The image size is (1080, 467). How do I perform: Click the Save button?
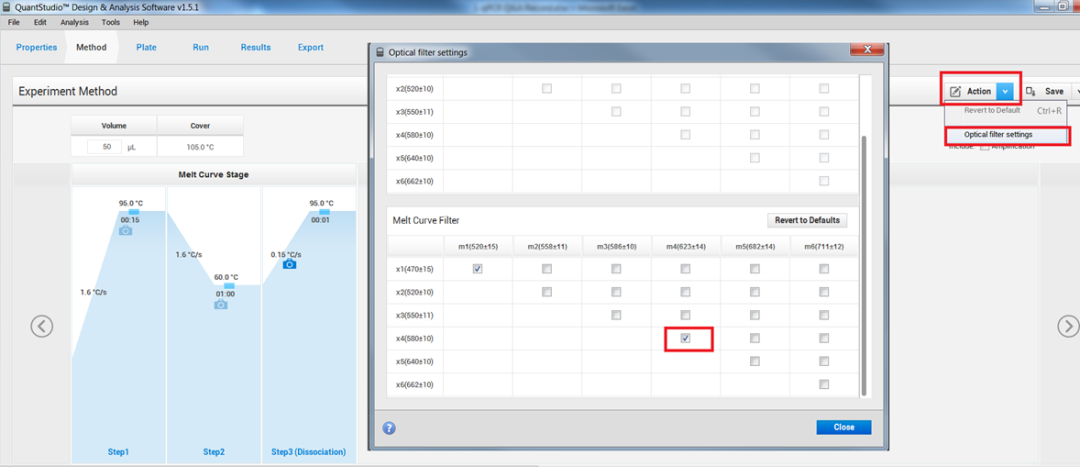coord(1054,91)
